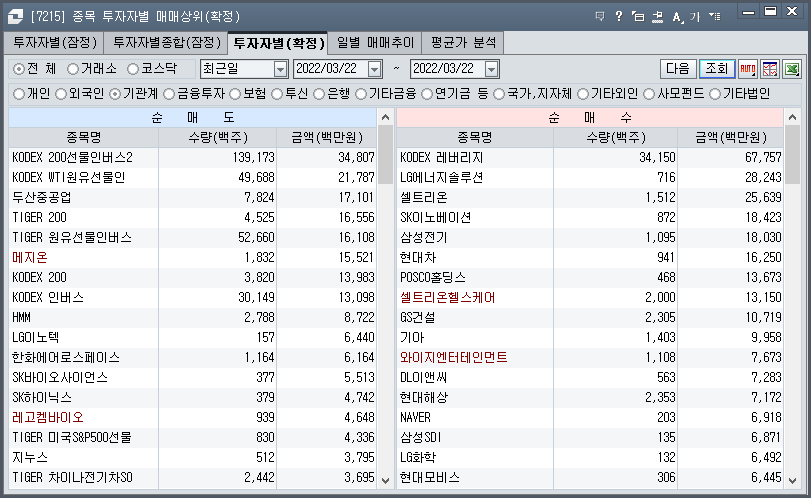Viewport: 811px width, 498px height.
Task: Switch to the 평균가 분석 tab
Action: tap(463, 43)
